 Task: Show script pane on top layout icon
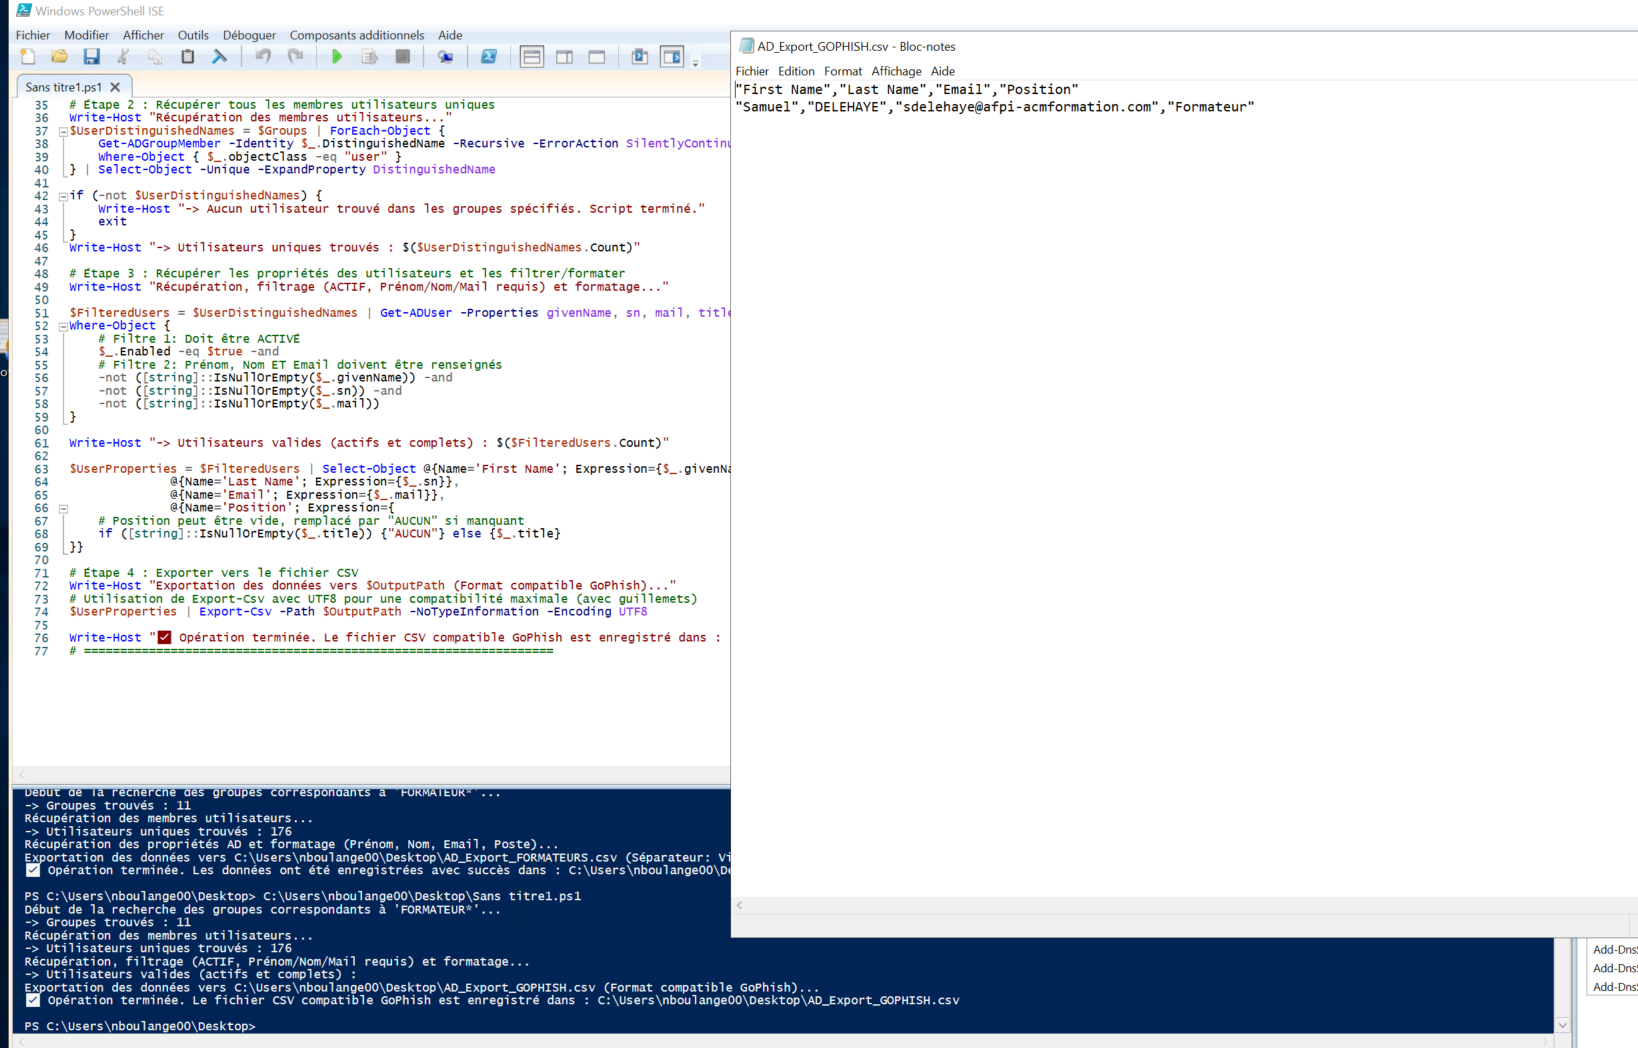tap(532, 57)
